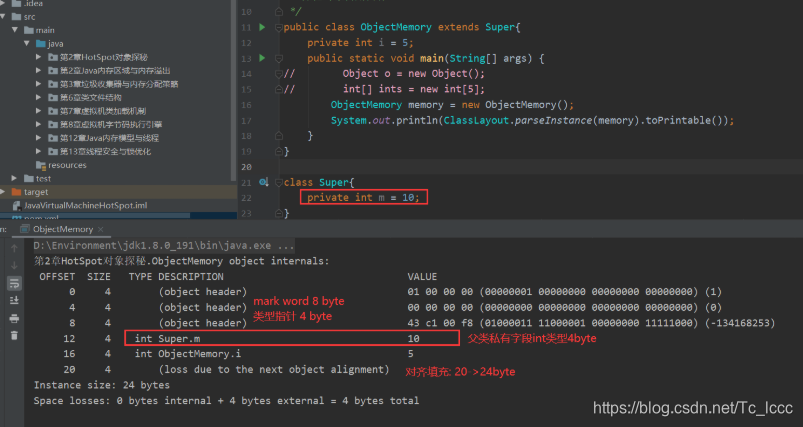This screenshot has width=803, height=427.
Task: Click the Print icon in Run console
Action: 14,318
